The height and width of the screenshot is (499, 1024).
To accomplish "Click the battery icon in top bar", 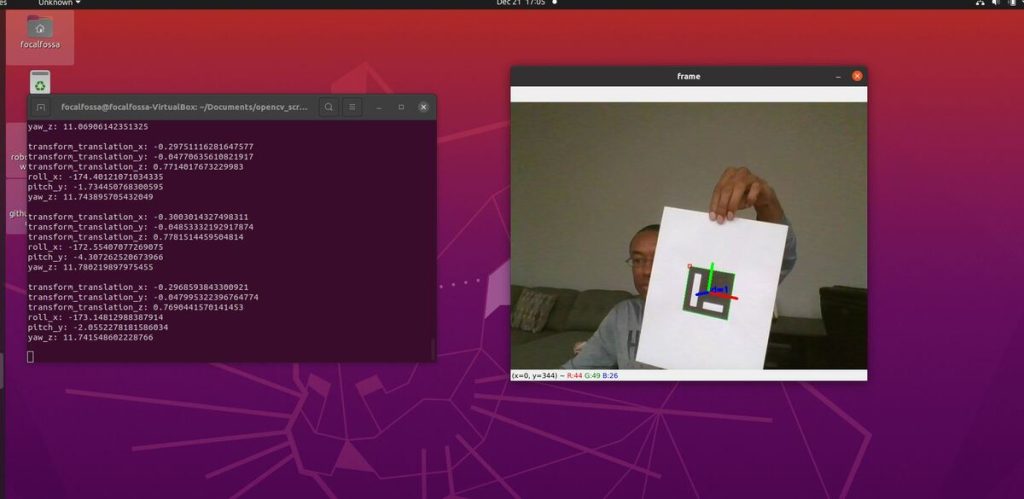I will point(1010,4).
